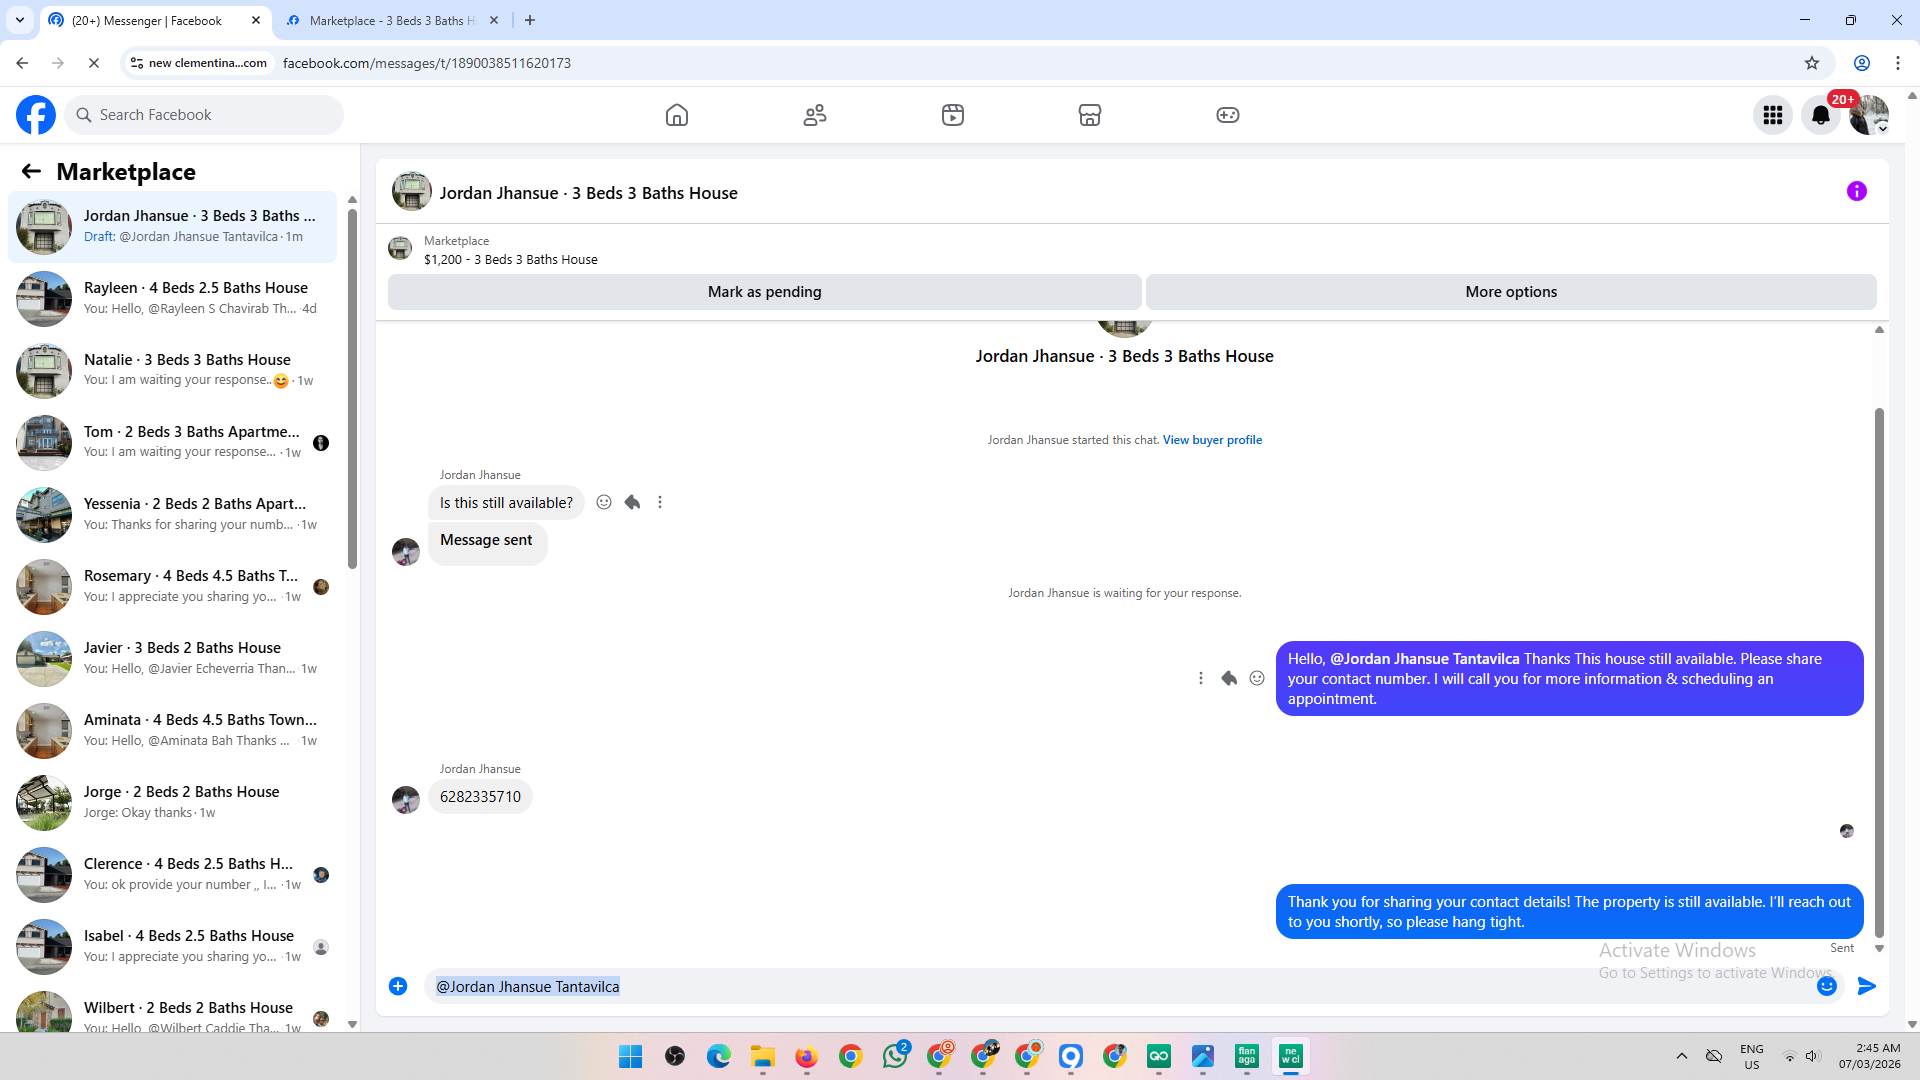Open the Gaming controller icon

click(1228, 115)
